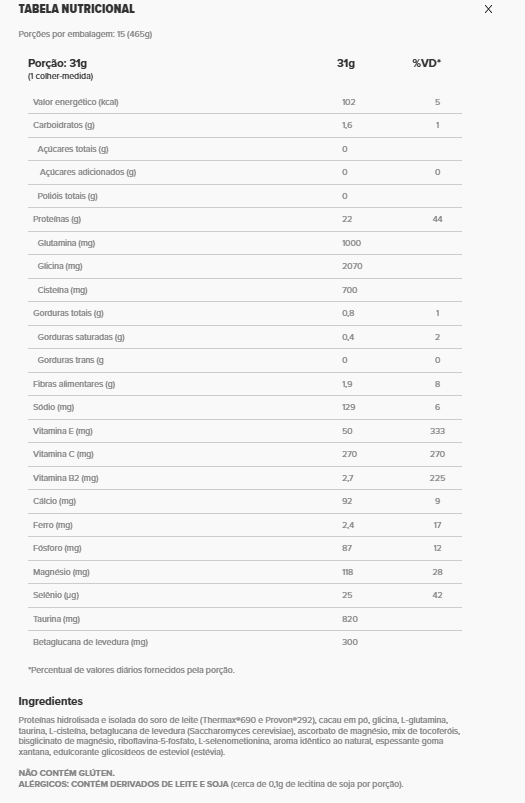Click the Proteínas (g) row label
Viewport: 525px width, 803px height.
point(57,219)
